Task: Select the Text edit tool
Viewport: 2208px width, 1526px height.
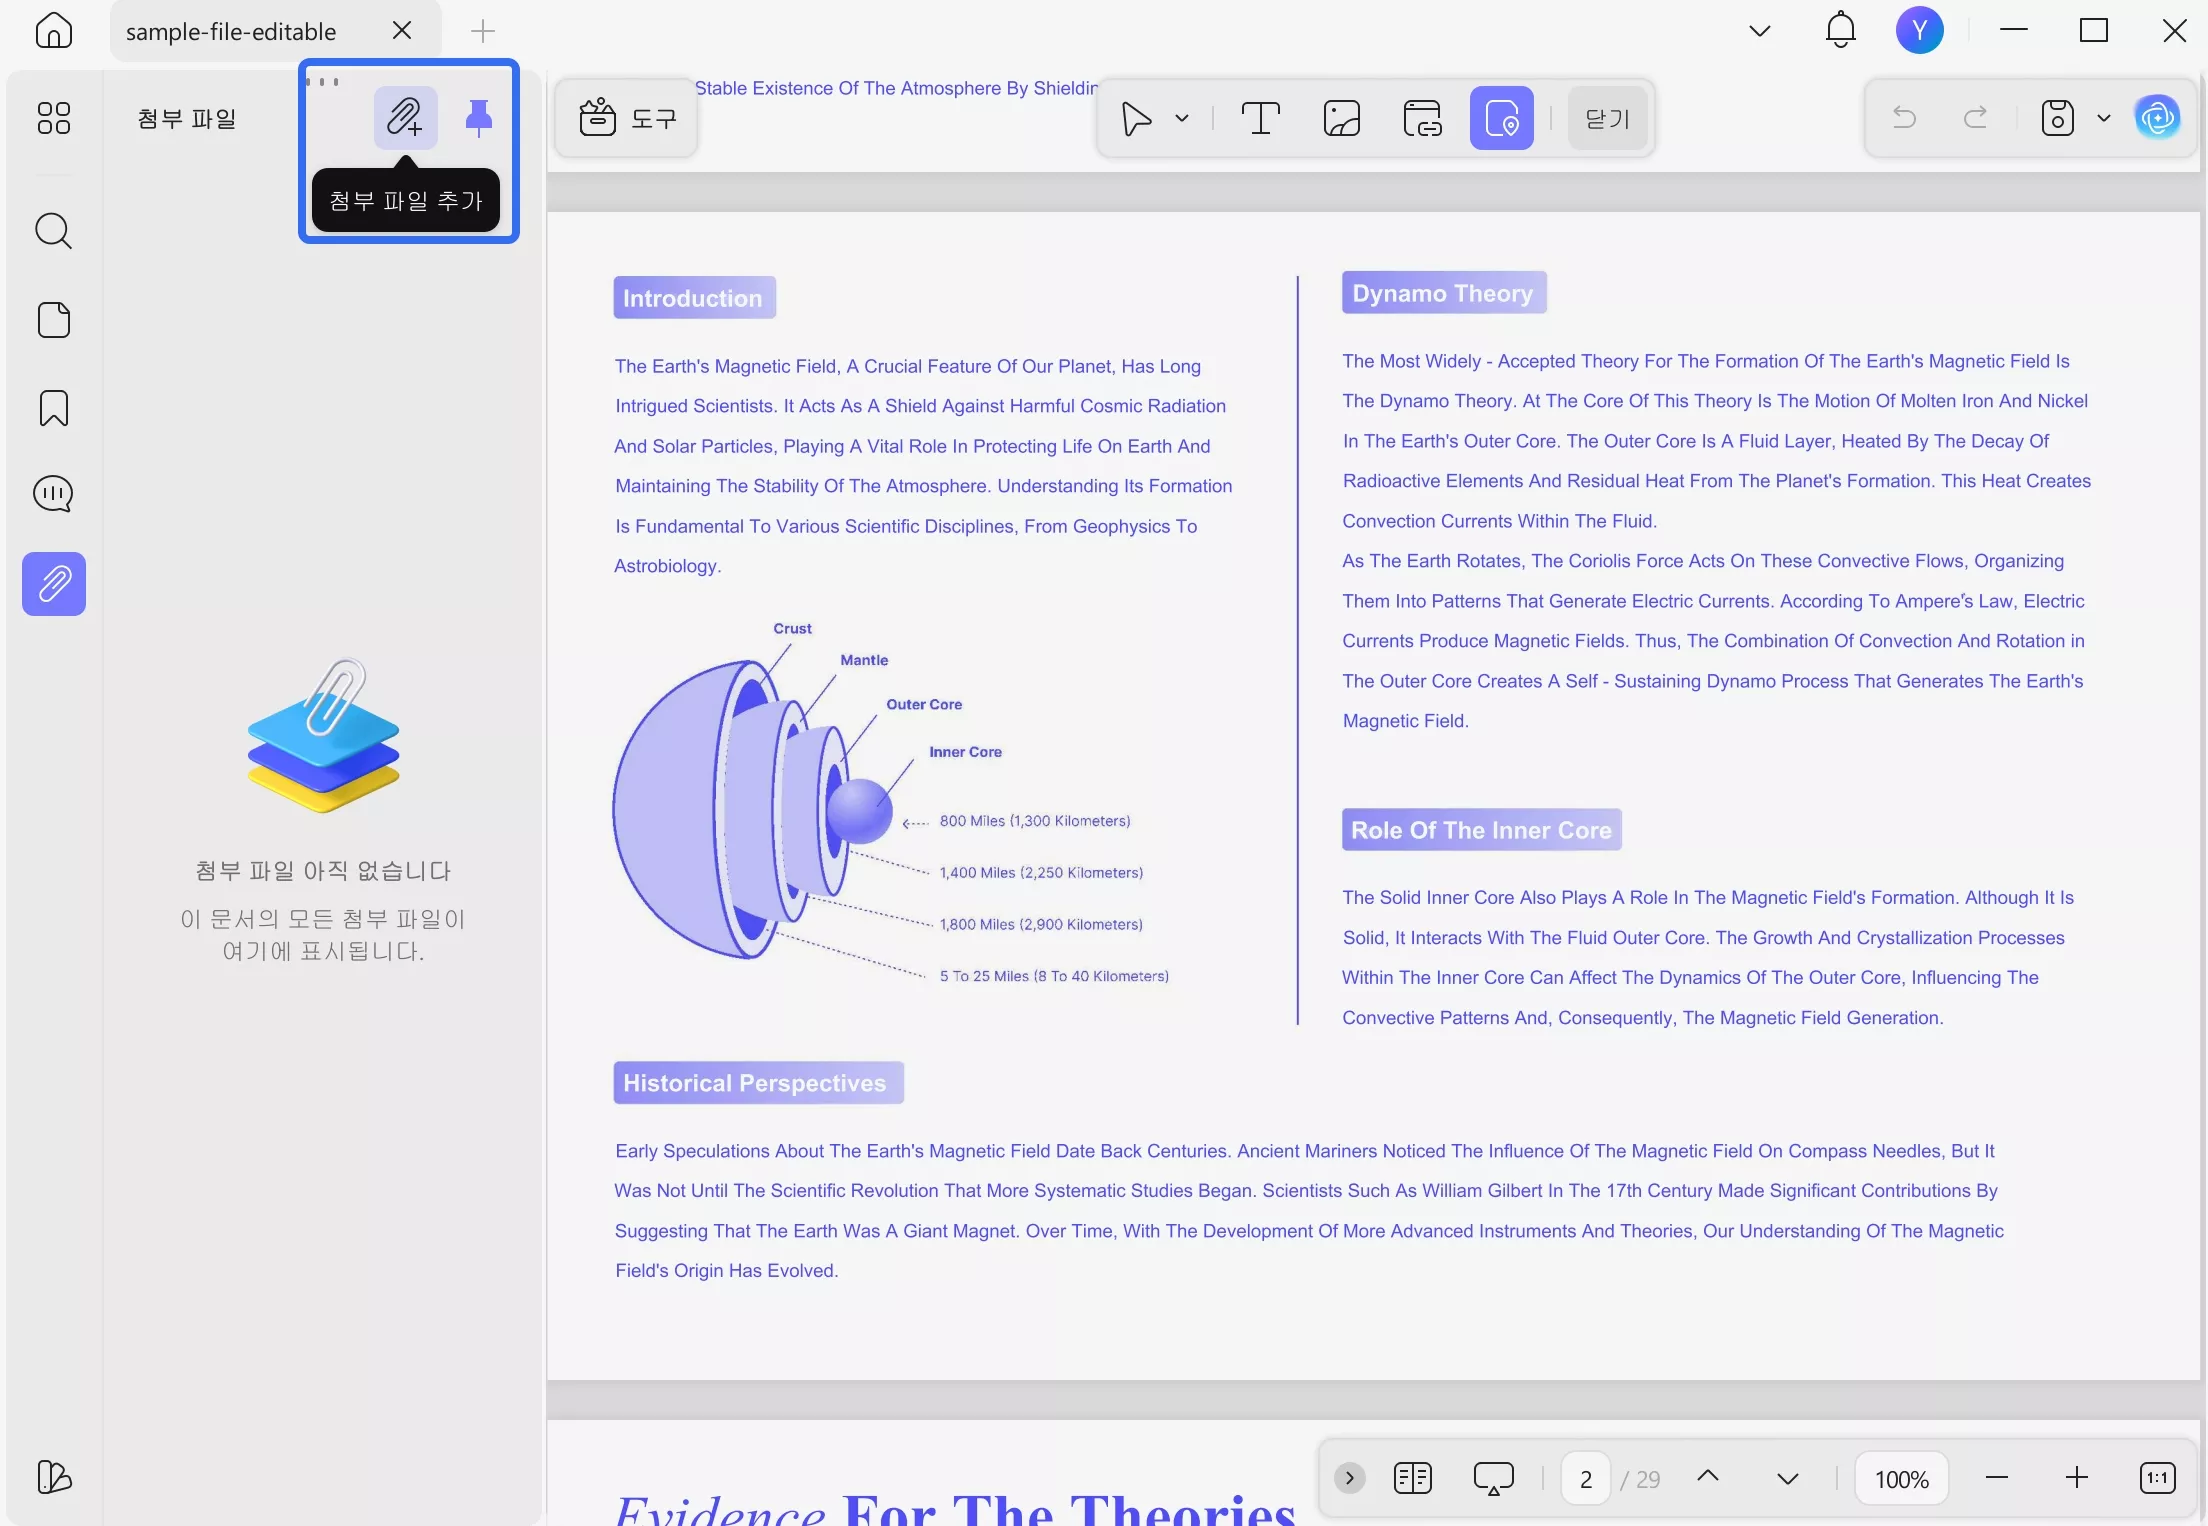Action: point(1261,118)
